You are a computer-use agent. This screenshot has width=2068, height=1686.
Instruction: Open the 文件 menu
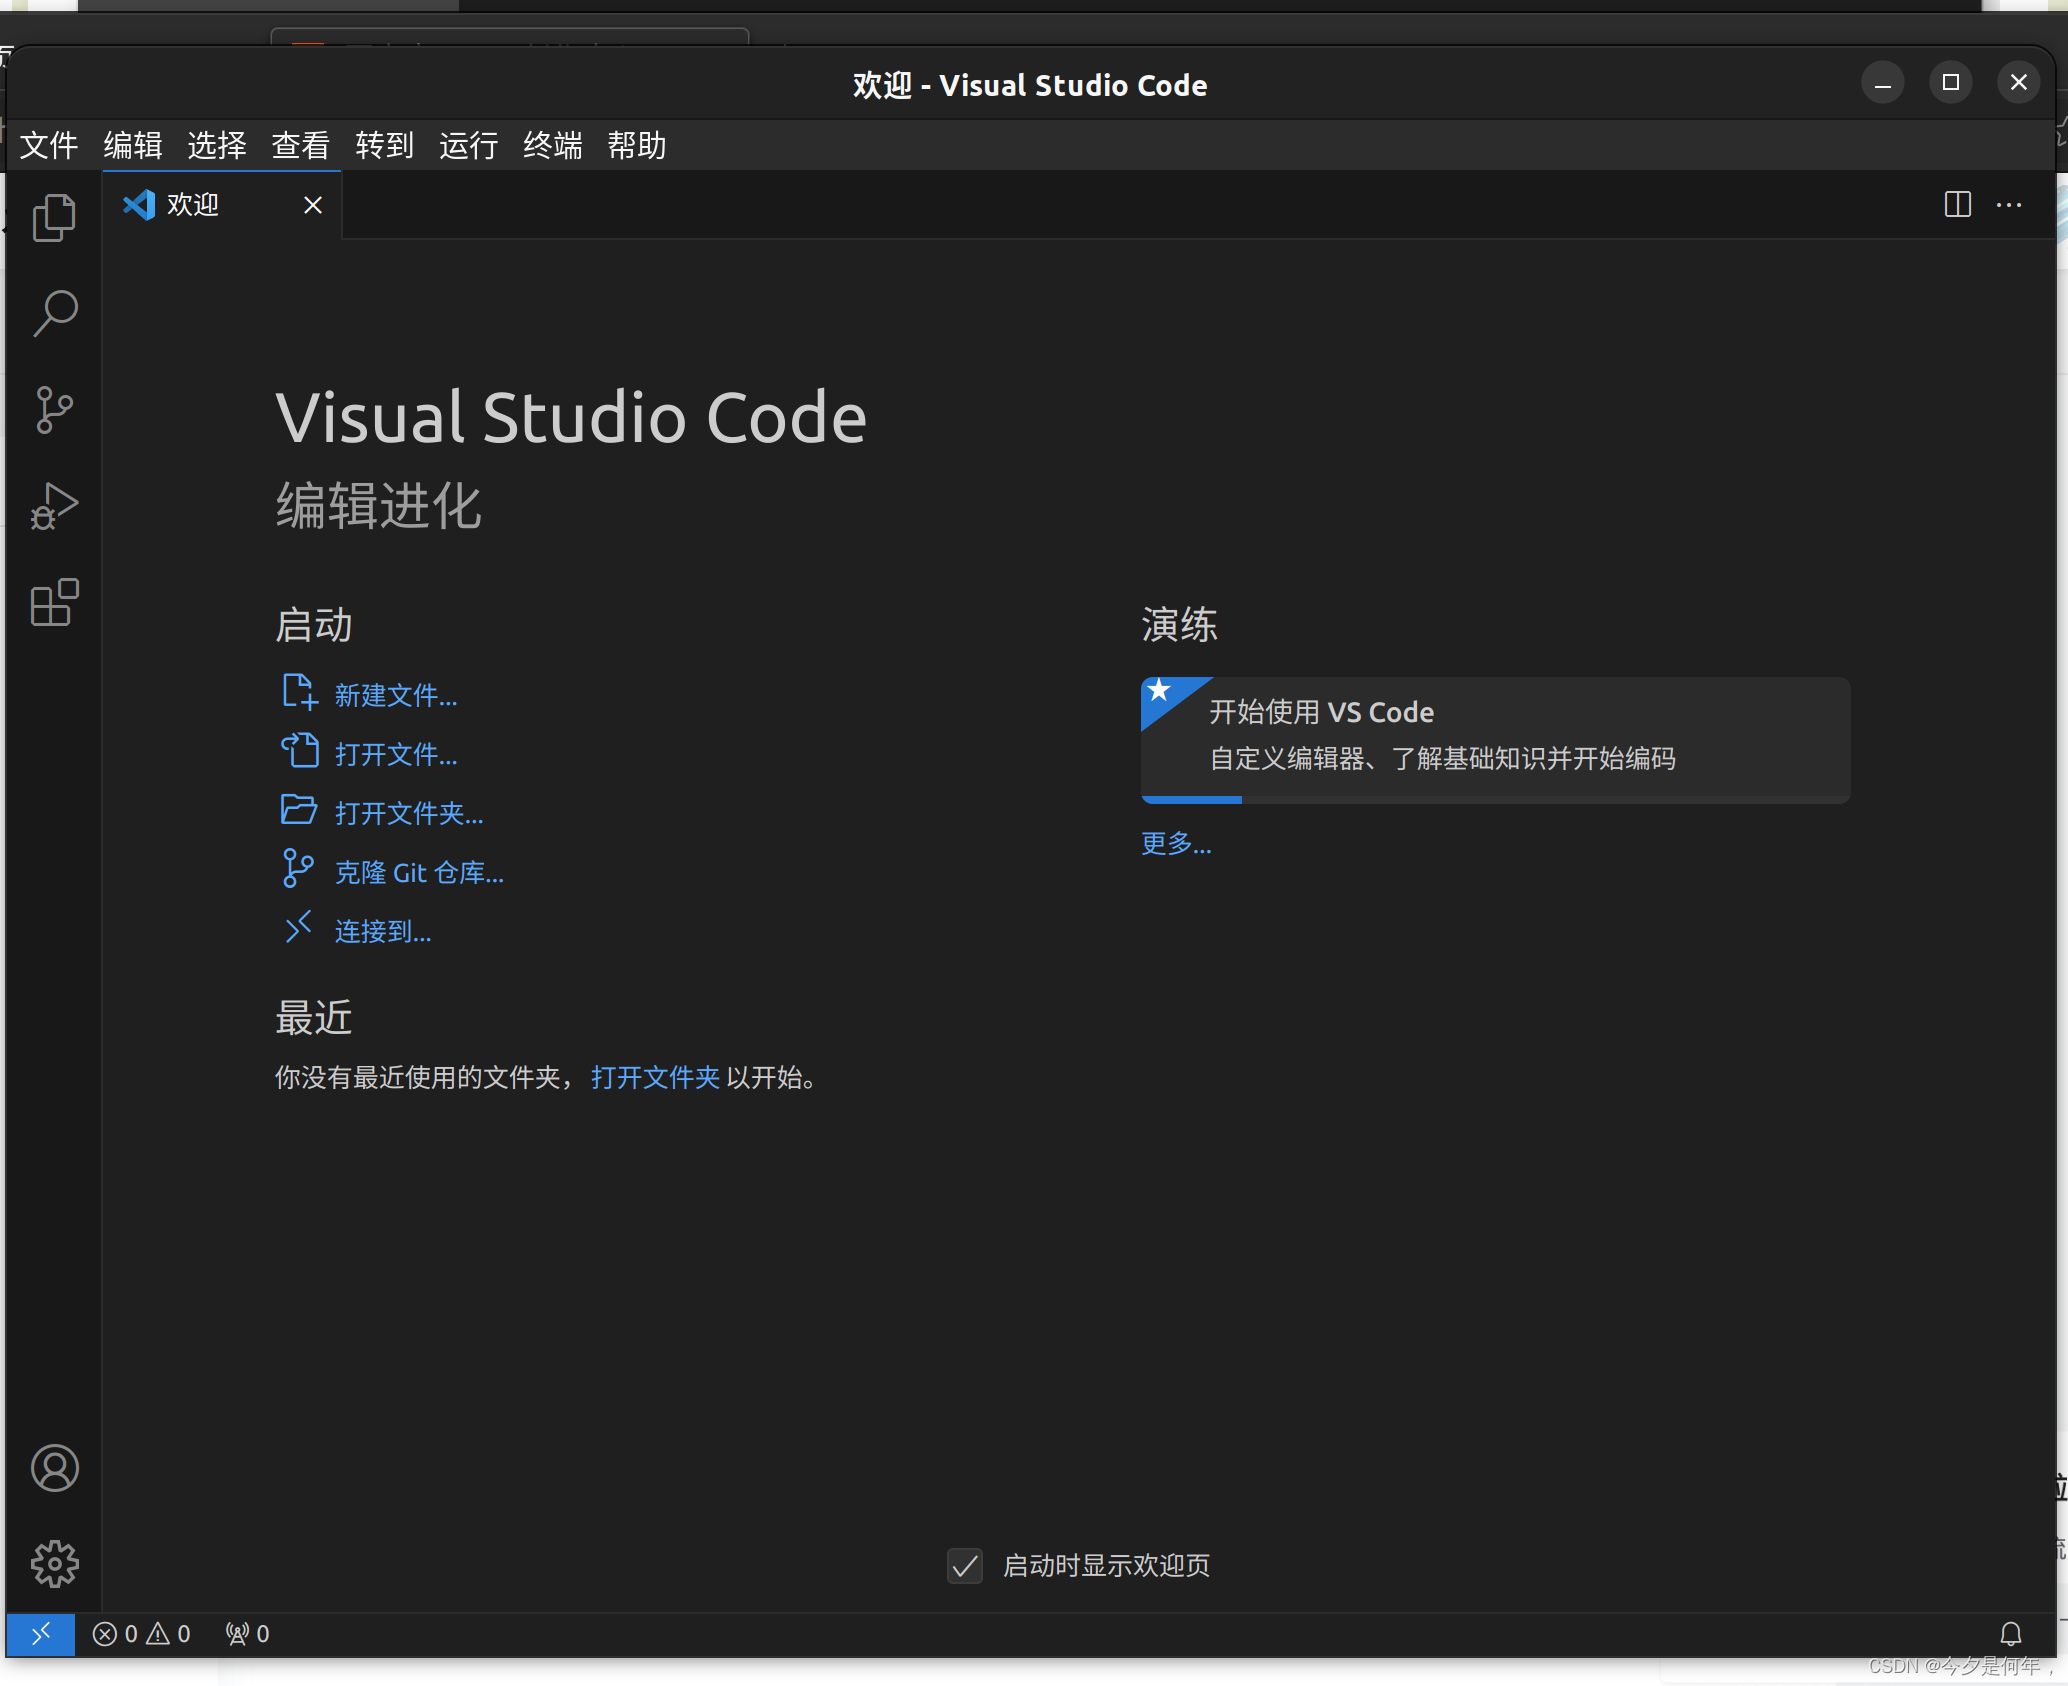click(48, 146)
